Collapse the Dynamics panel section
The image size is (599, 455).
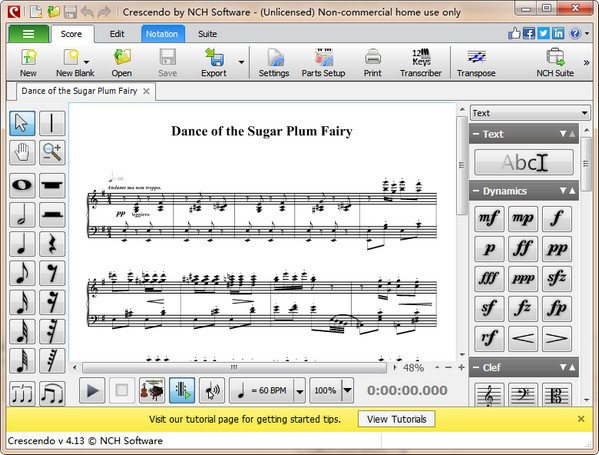476,191
